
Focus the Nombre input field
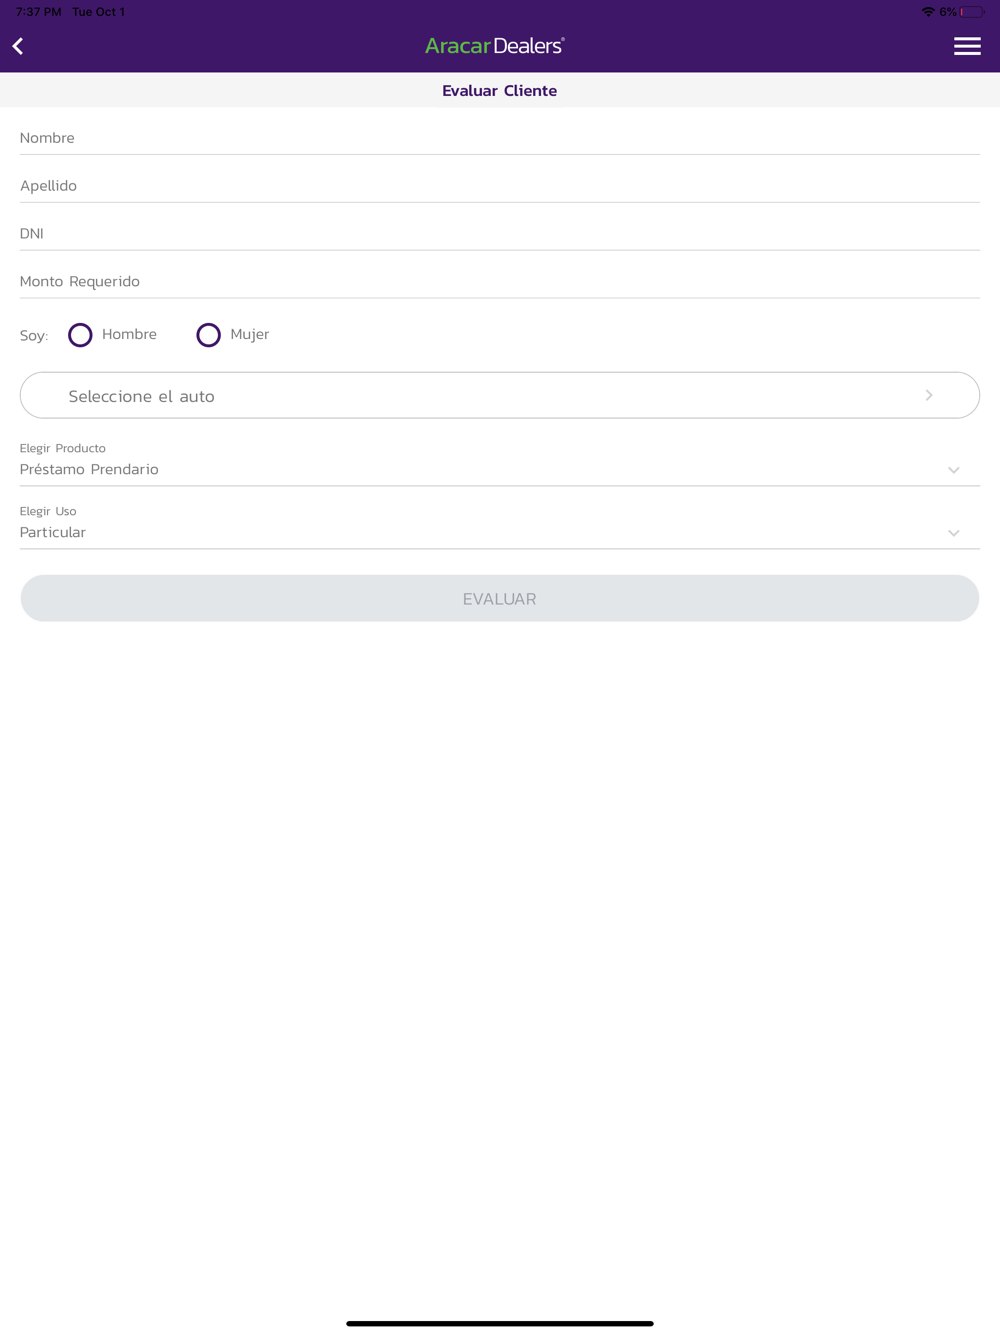tap(499, 138)
